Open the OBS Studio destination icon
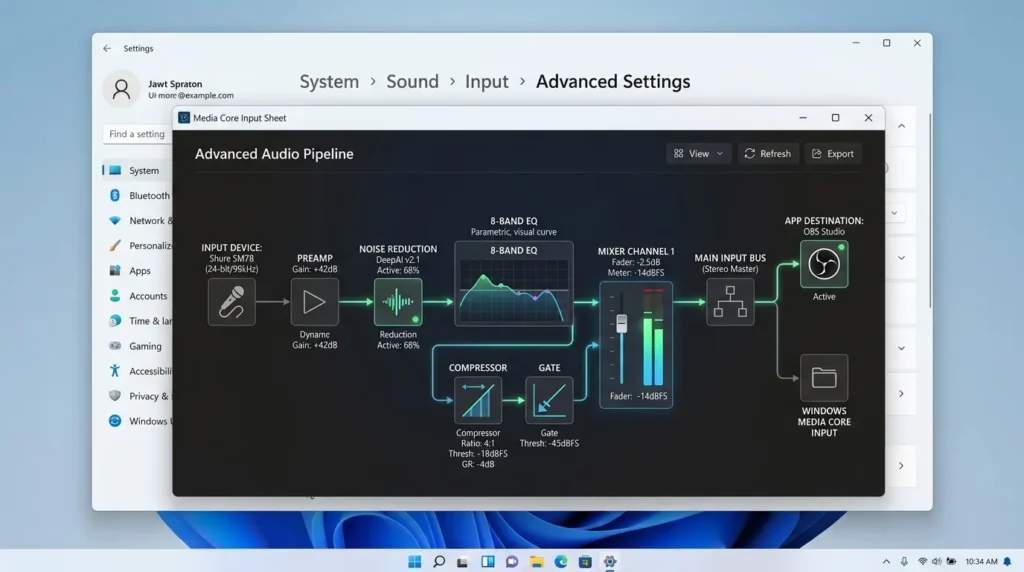The height and width of the screenshot is (572, 1024). [824, 264]
